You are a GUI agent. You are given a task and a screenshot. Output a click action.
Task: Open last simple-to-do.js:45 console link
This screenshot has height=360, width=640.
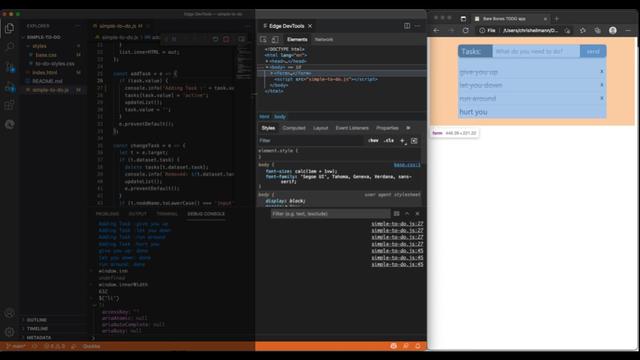(397, 264)
